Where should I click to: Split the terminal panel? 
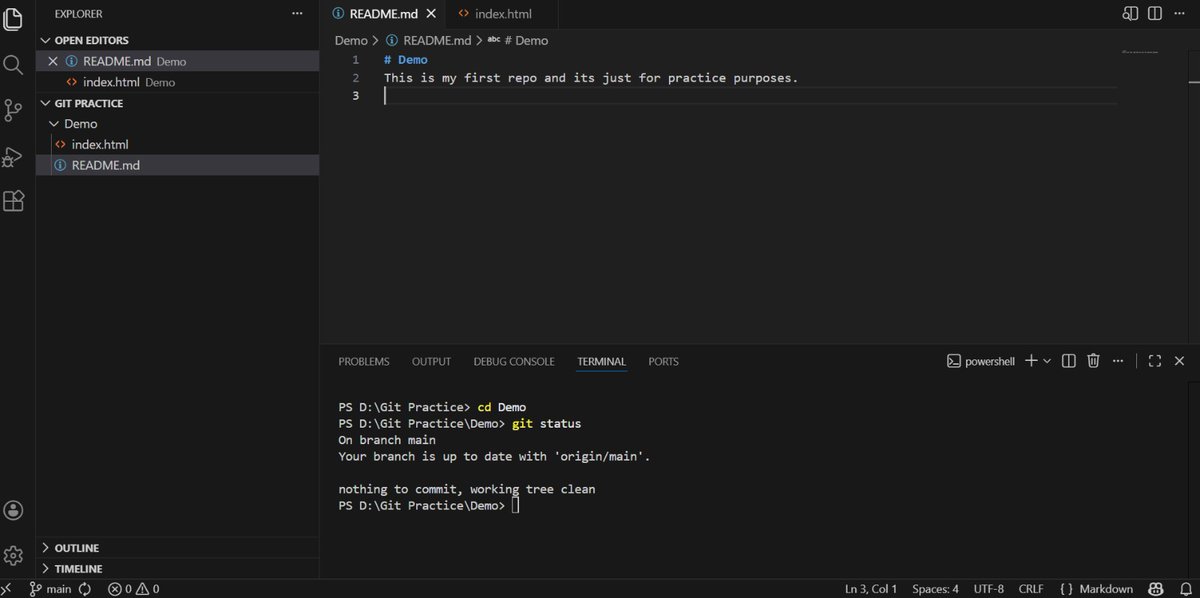point(1068,361)
